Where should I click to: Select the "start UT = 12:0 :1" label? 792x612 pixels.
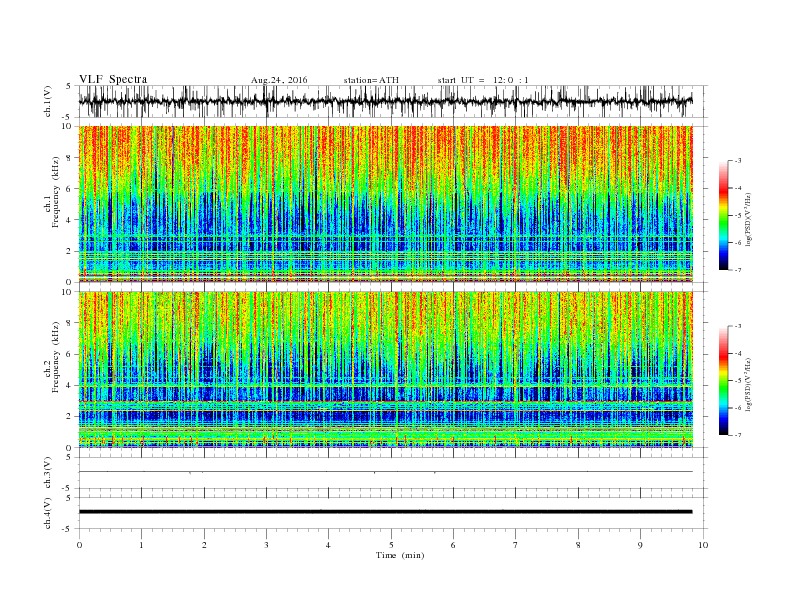(483, 80)
